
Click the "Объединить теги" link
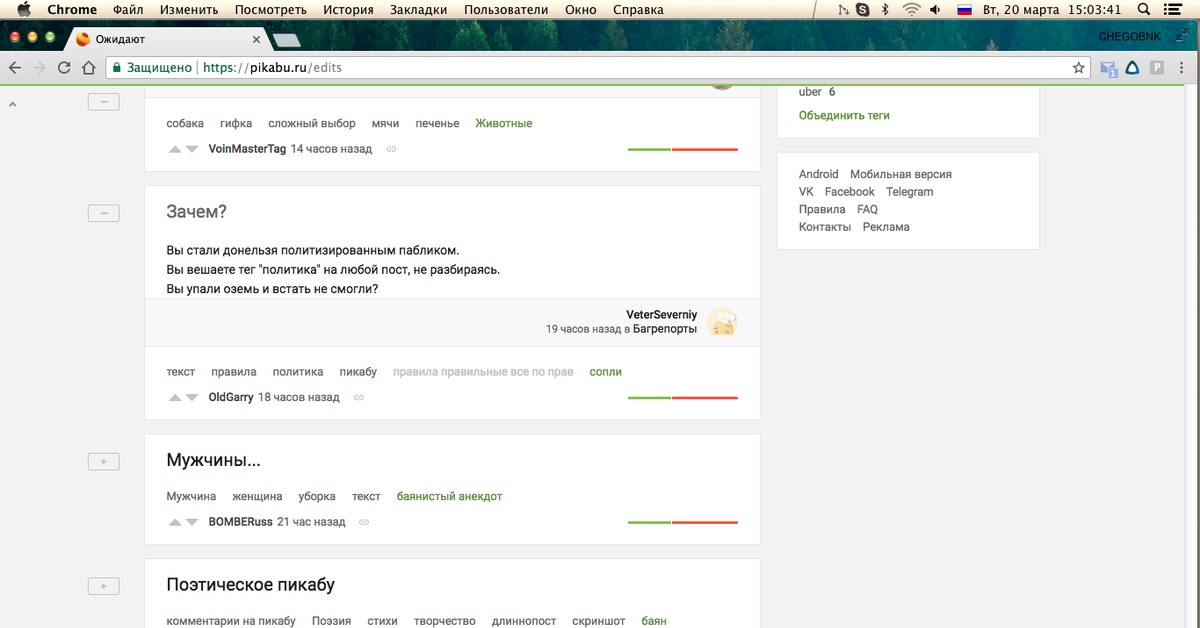click(843, 115)
